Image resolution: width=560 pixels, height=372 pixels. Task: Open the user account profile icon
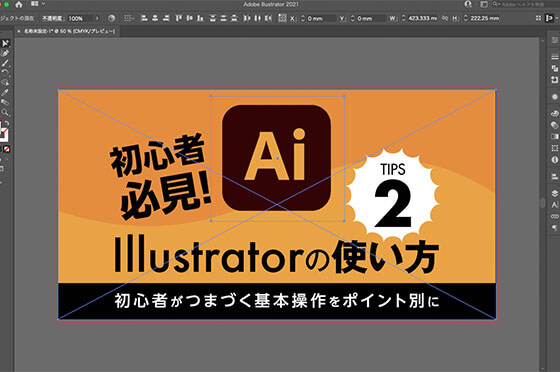click(468, 4)
